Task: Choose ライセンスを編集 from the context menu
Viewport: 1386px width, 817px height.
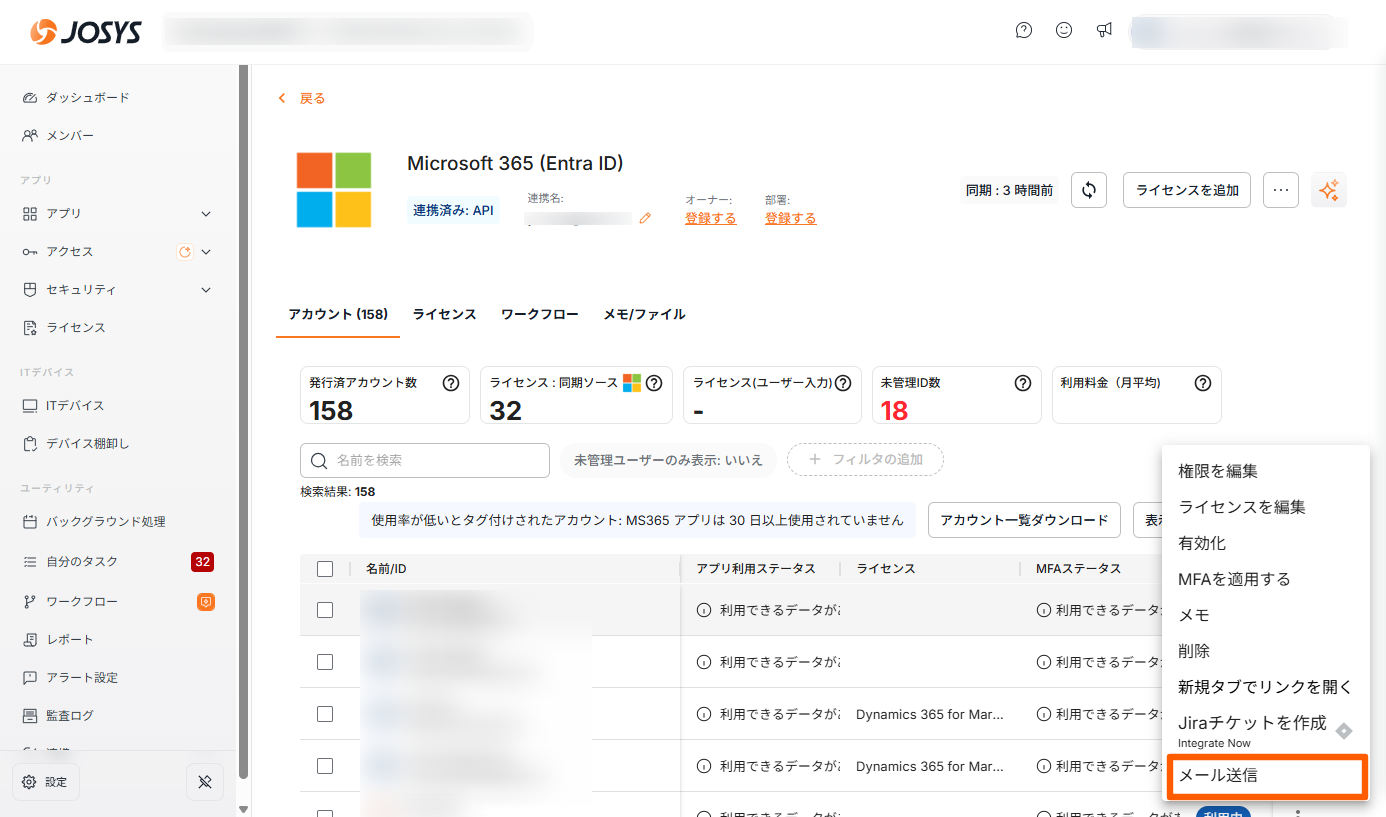Action: [1266, 507]
